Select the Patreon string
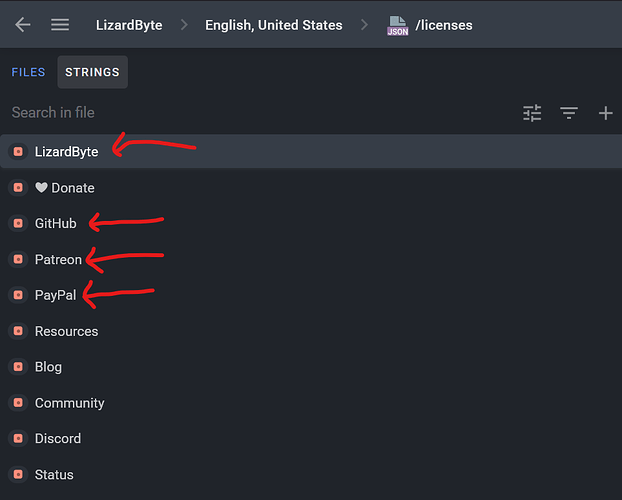The height and width of the screenshot is (500, 622). click(58, 259)
